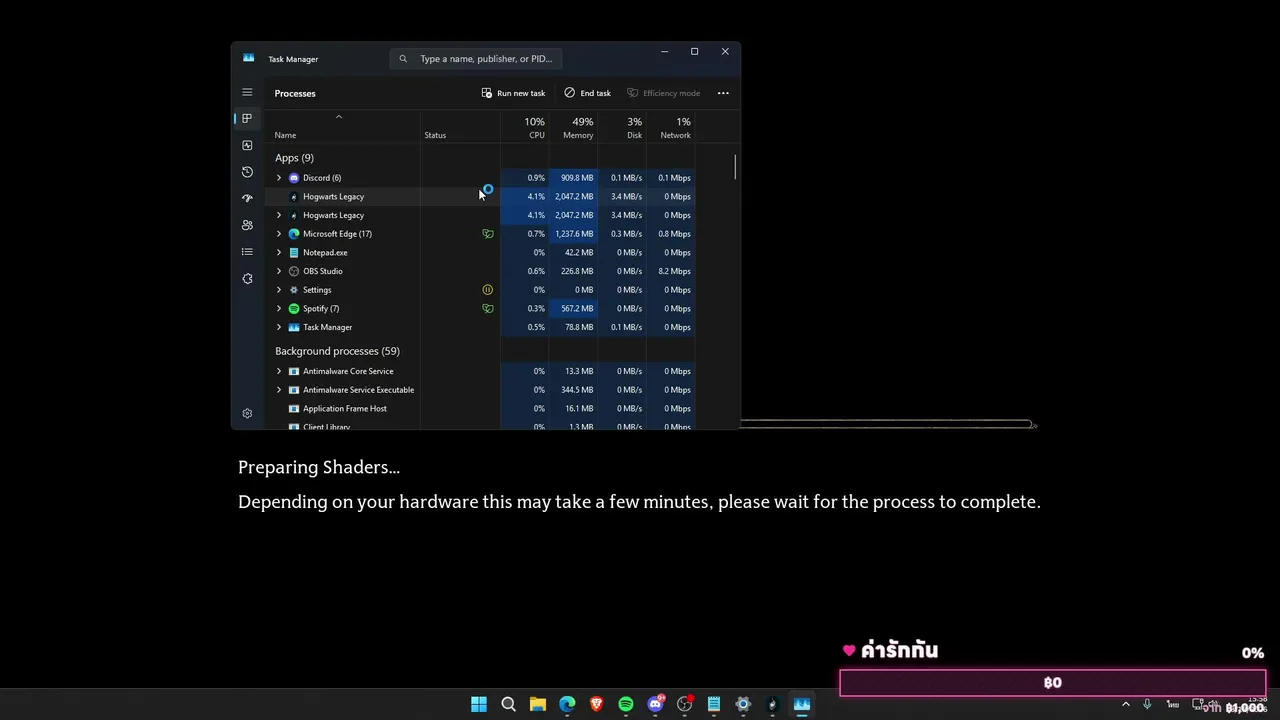1280x720 pixels.
Task: Expand the Antimalware Core Service group
Action: point(279,371)
